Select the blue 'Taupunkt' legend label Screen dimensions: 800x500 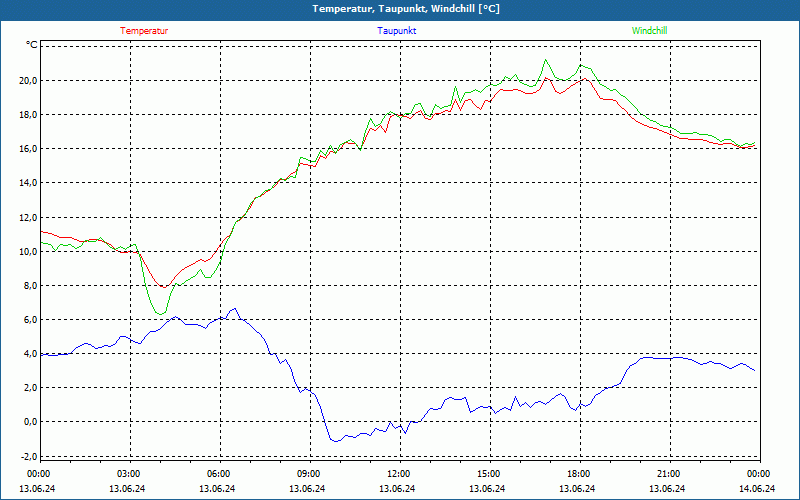tap(396, 31)
